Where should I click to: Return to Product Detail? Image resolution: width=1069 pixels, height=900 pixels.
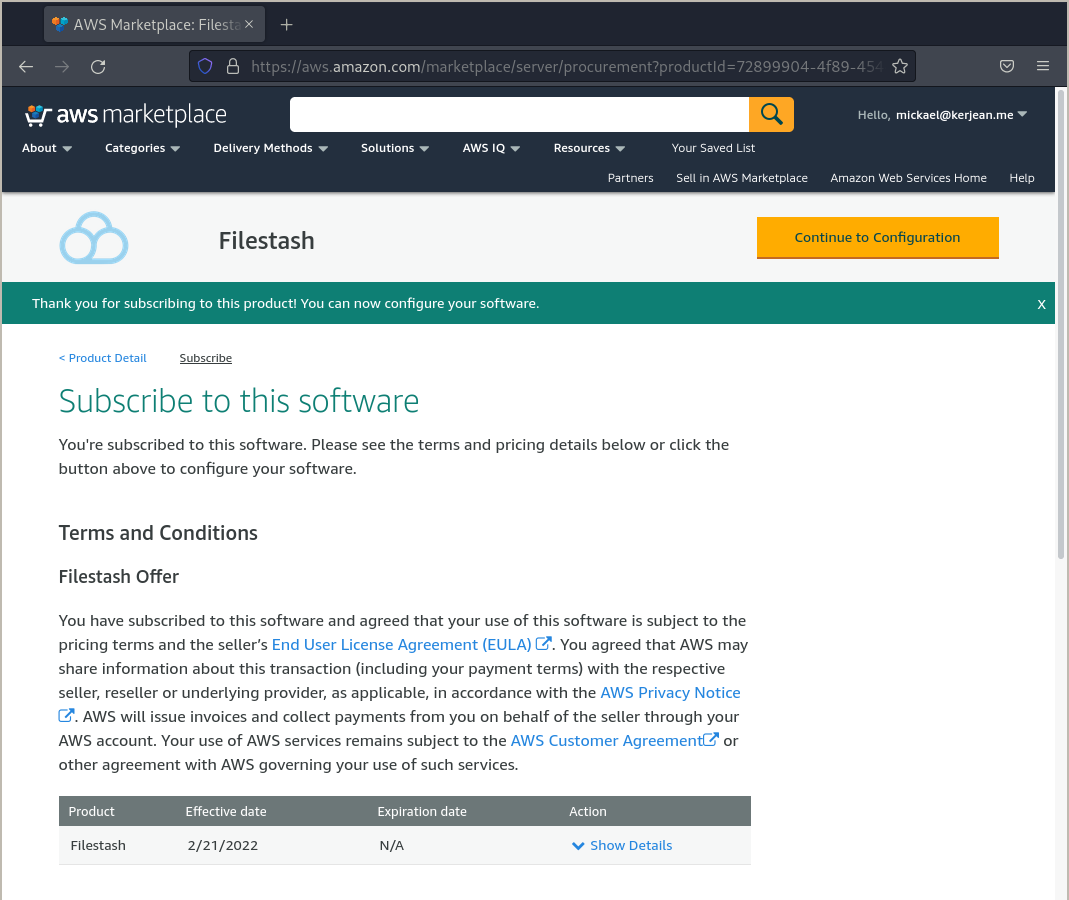point(102,358)
